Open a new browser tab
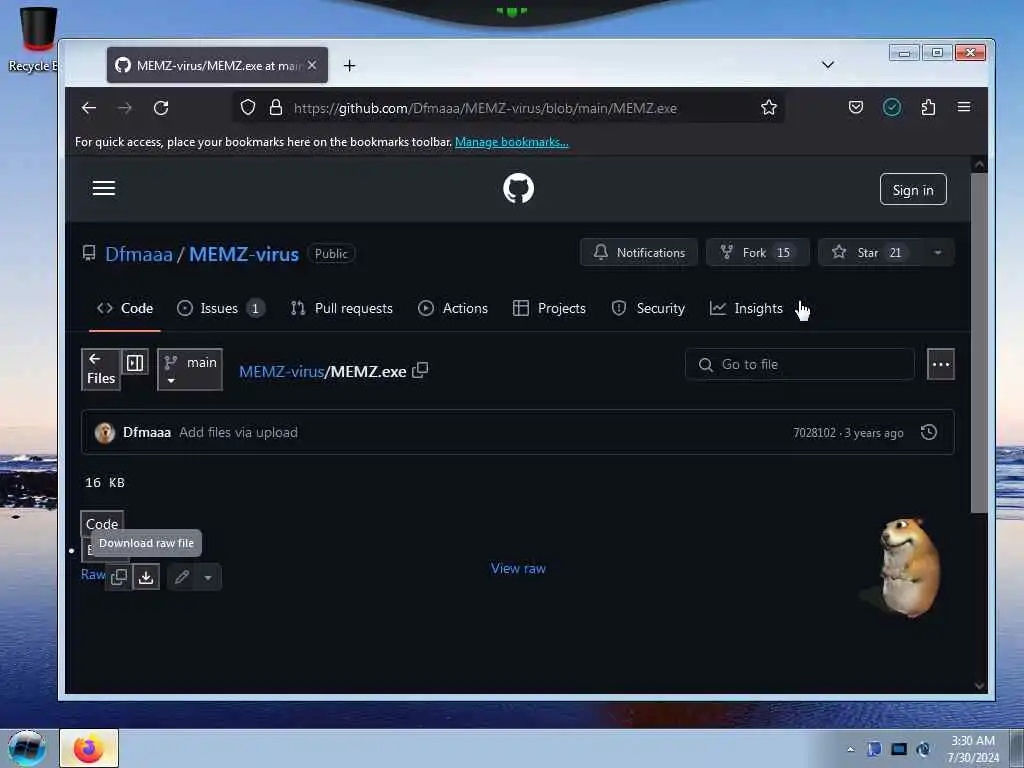Screen dimensions: 1024x768 [349, 65]
